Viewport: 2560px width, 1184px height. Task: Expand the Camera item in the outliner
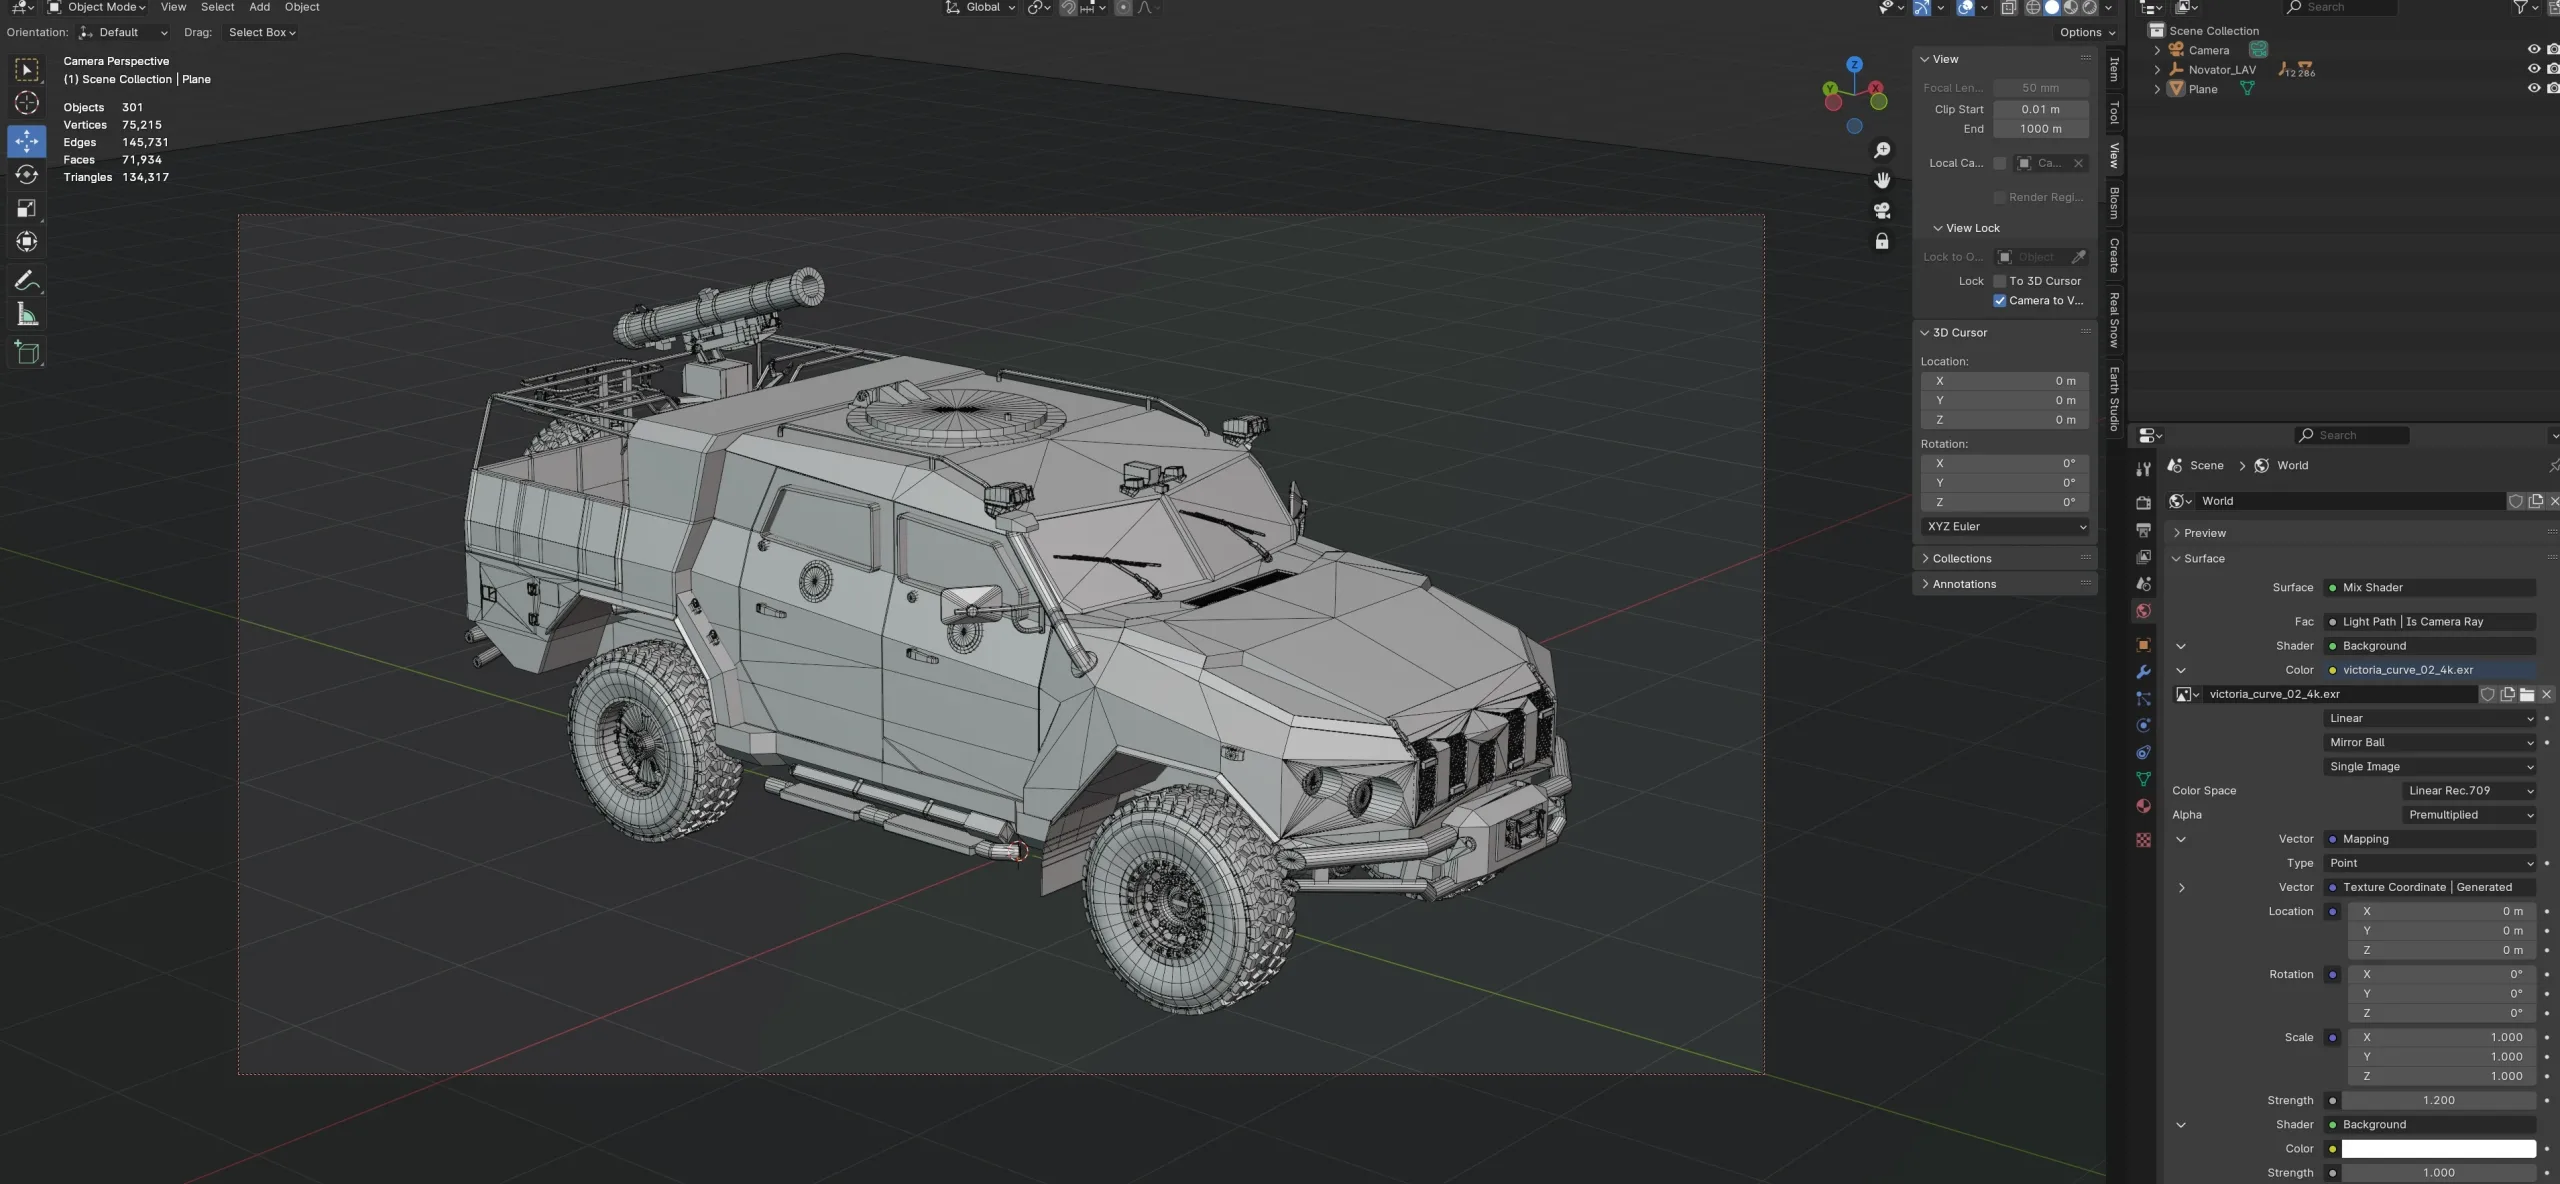(x=2157, y=50)
